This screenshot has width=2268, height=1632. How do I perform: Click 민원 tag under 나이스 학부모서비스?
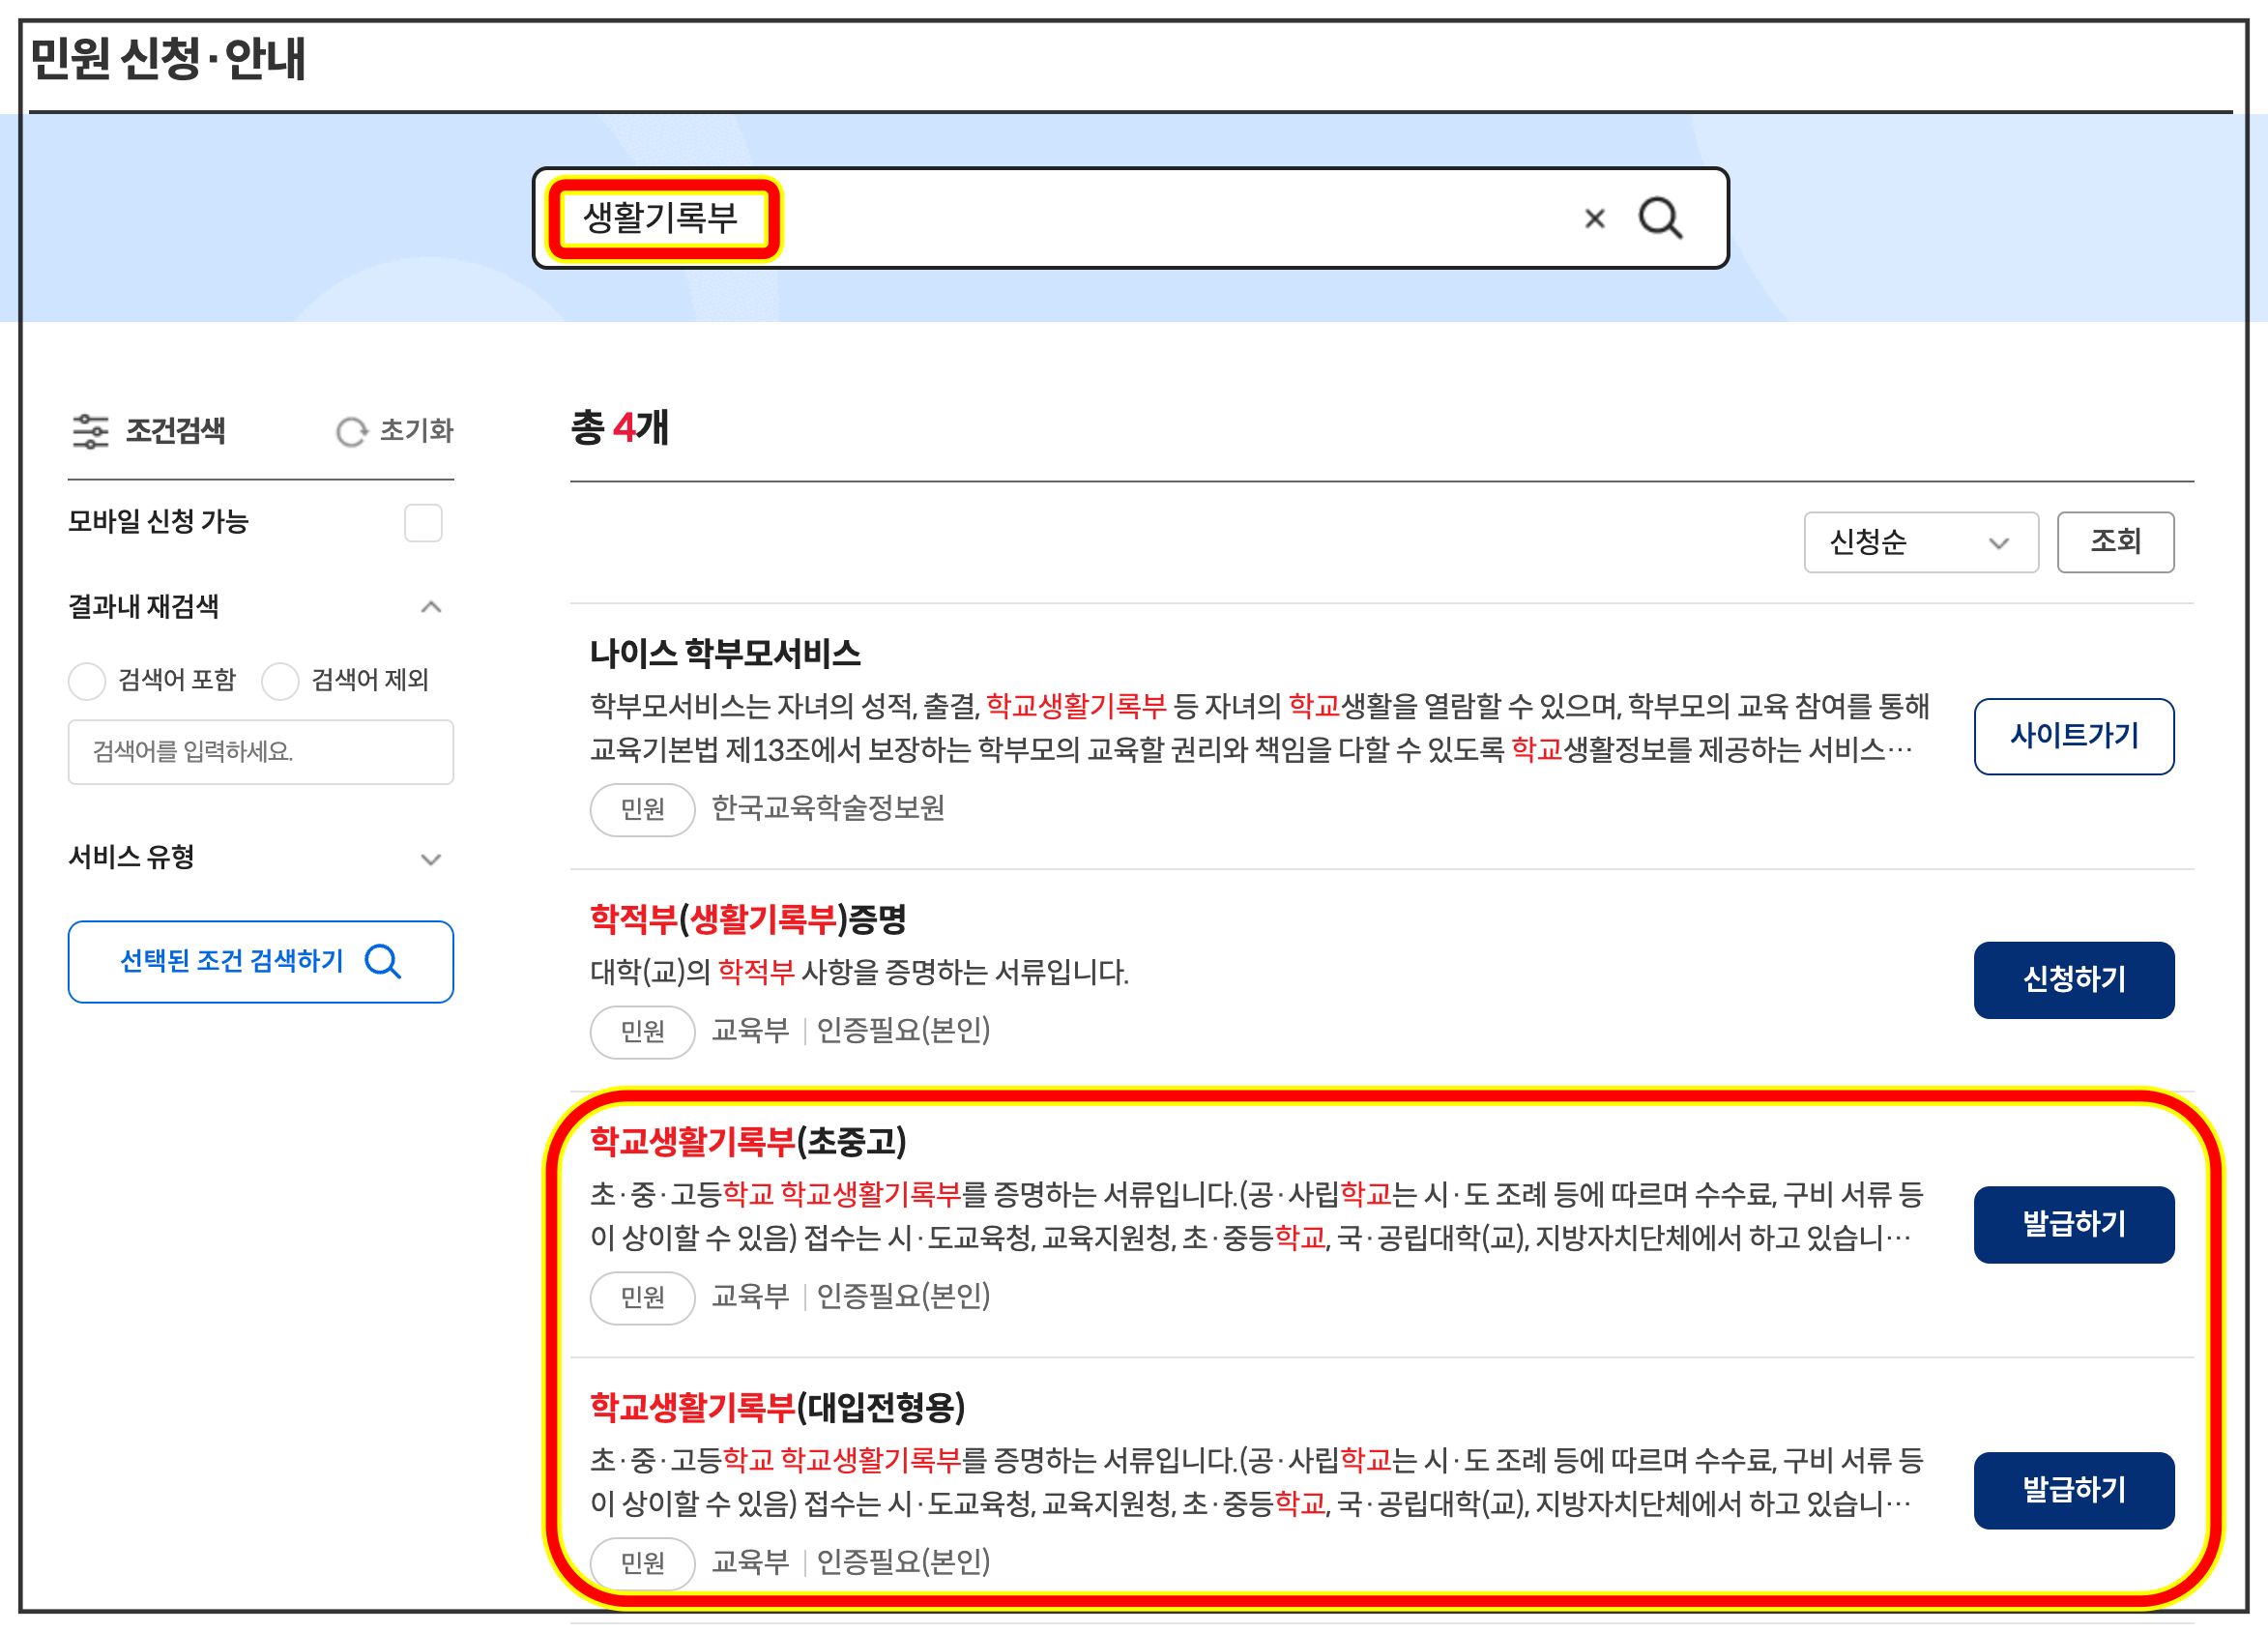tap(642, 809)
